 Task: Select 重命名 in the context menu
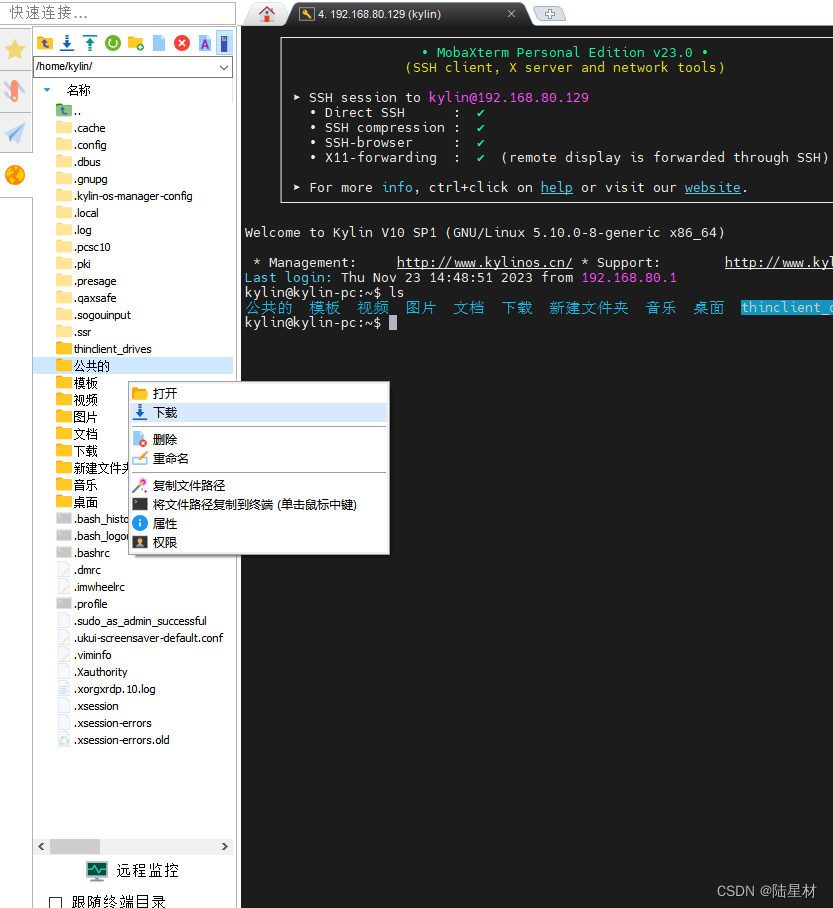tap(259, 459)
